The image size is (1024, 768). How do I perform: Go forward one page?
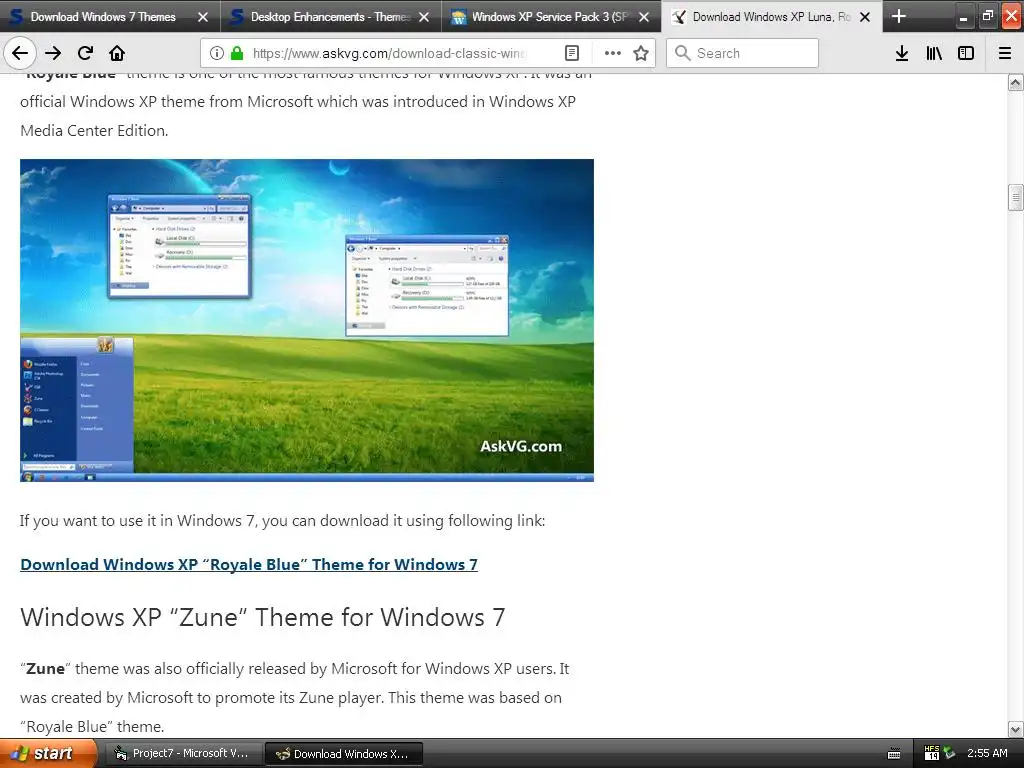pyautogui.click(x=53, y=54)
